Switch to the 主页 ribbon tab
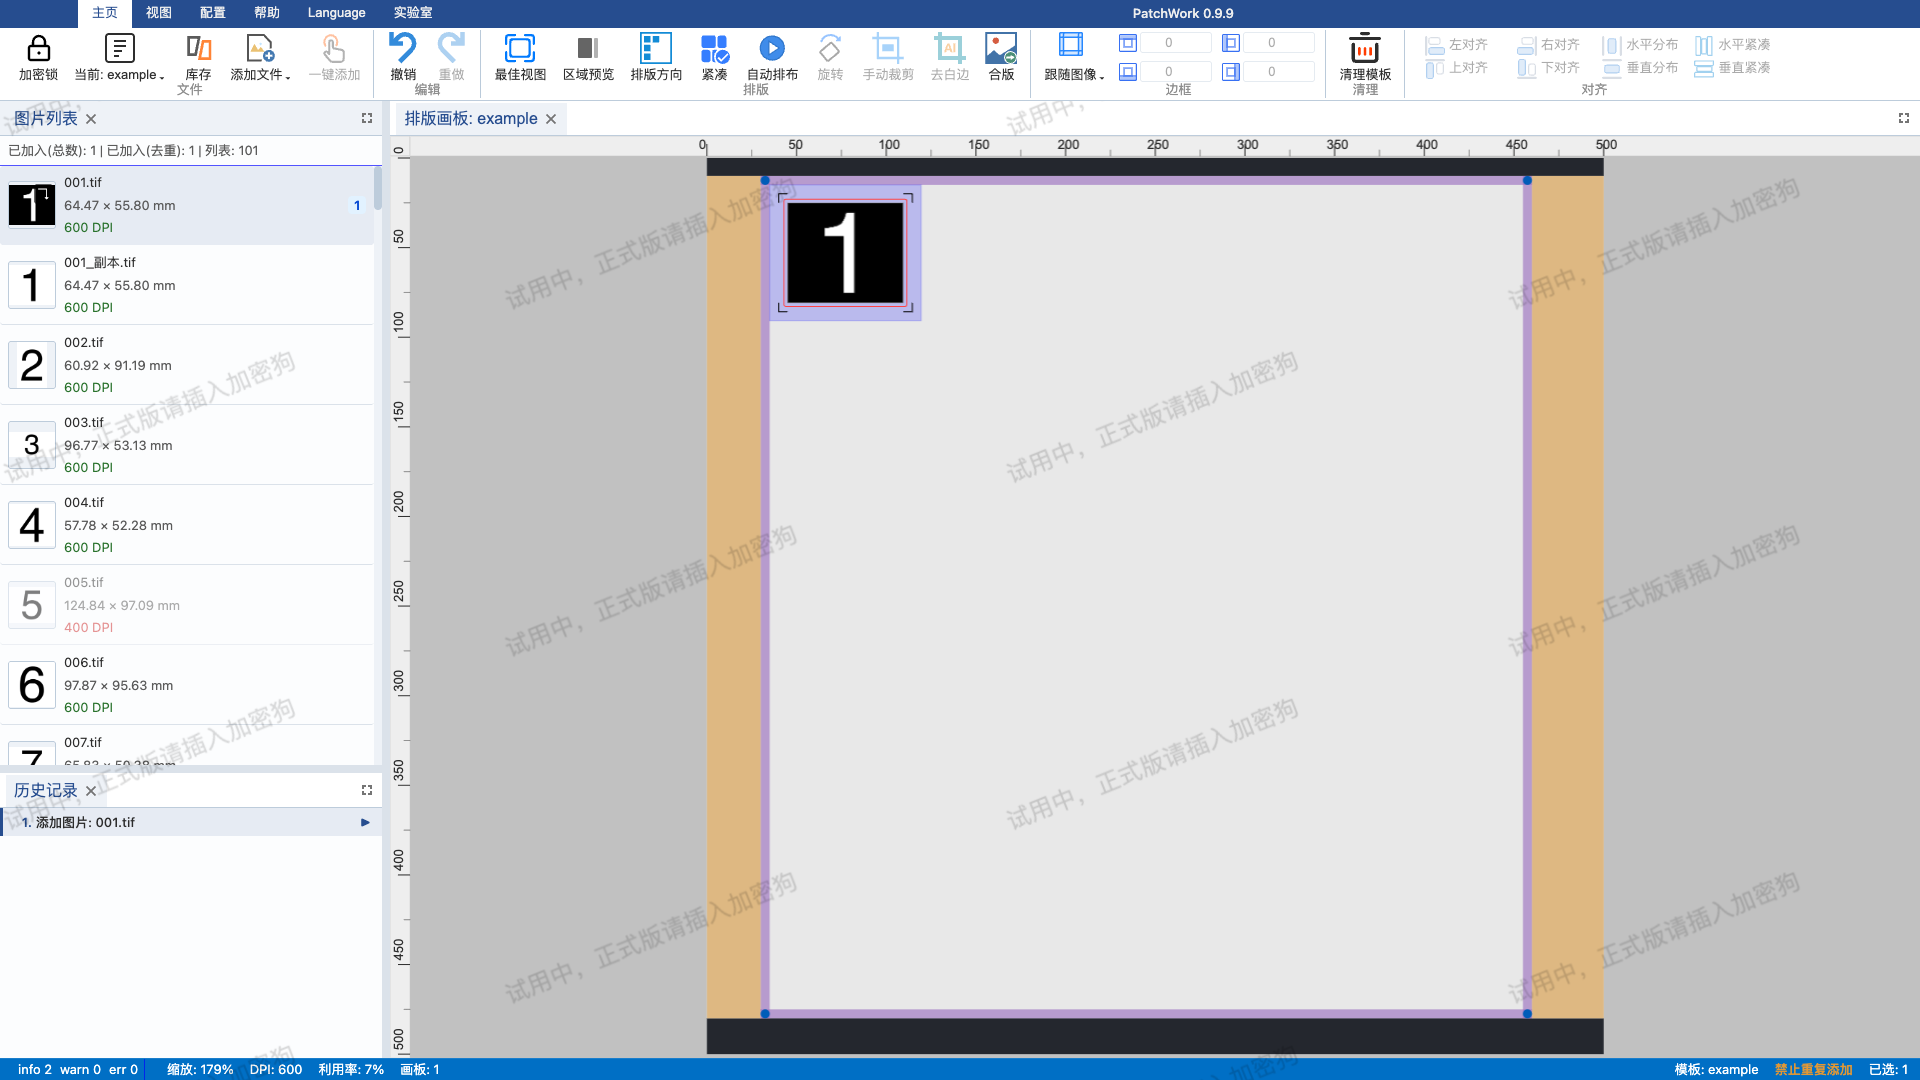Viewport: 1920px width, 1080px height. pos(105,13)
